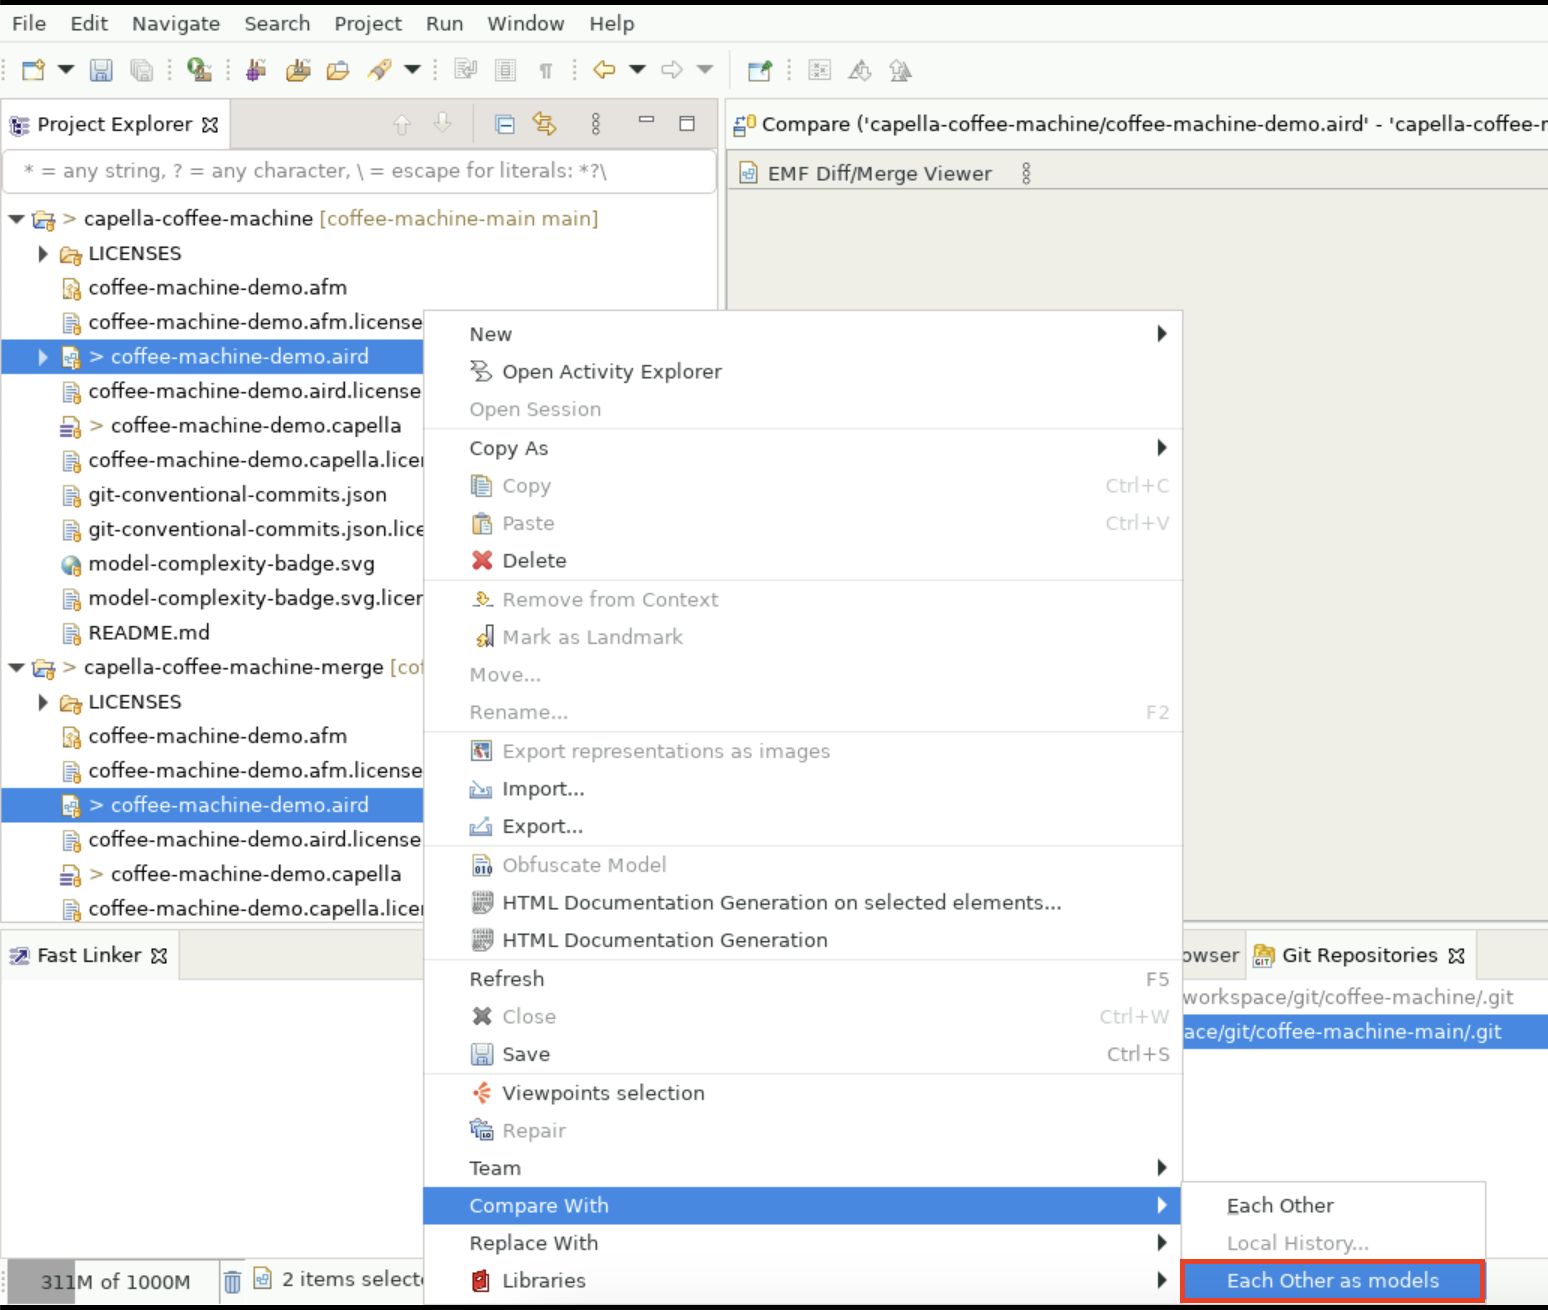Viewport: 1548px width, 1310px height.
Task: Click the filter pattern field in Project Explorer
Action: pos(355,170)
